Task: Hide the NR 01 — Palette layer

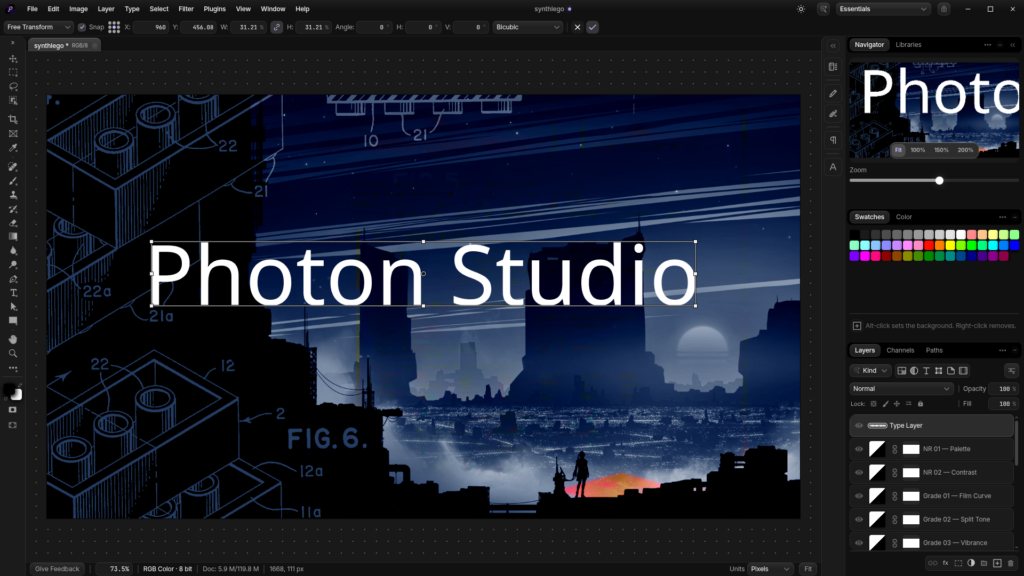Action: pos(859,449)
